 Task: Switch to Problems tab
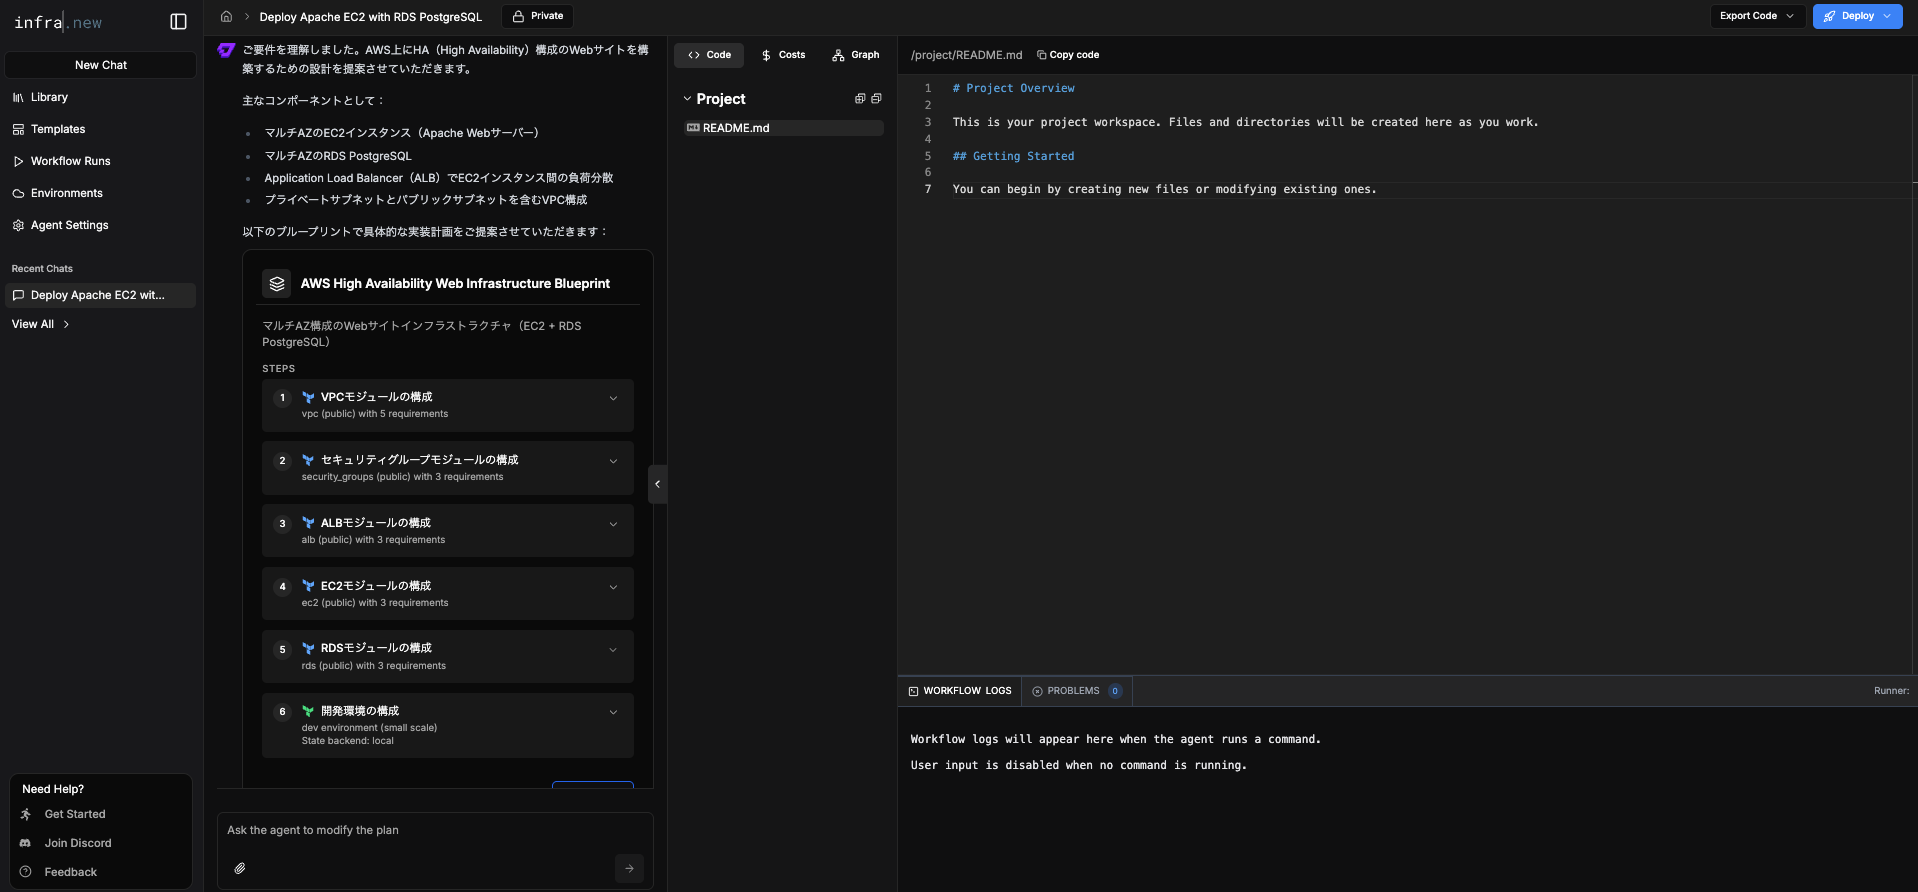tap(1077, 691)
